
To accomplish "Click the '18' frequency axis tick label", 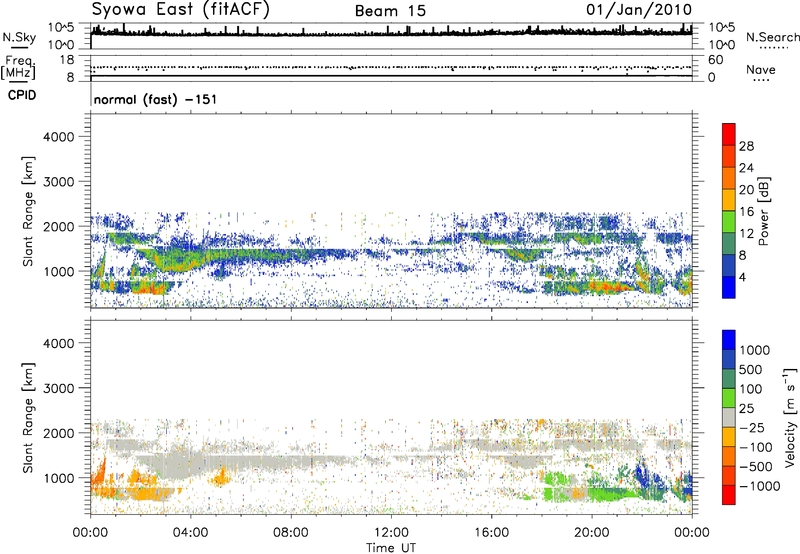I will (x=67, y=60).
